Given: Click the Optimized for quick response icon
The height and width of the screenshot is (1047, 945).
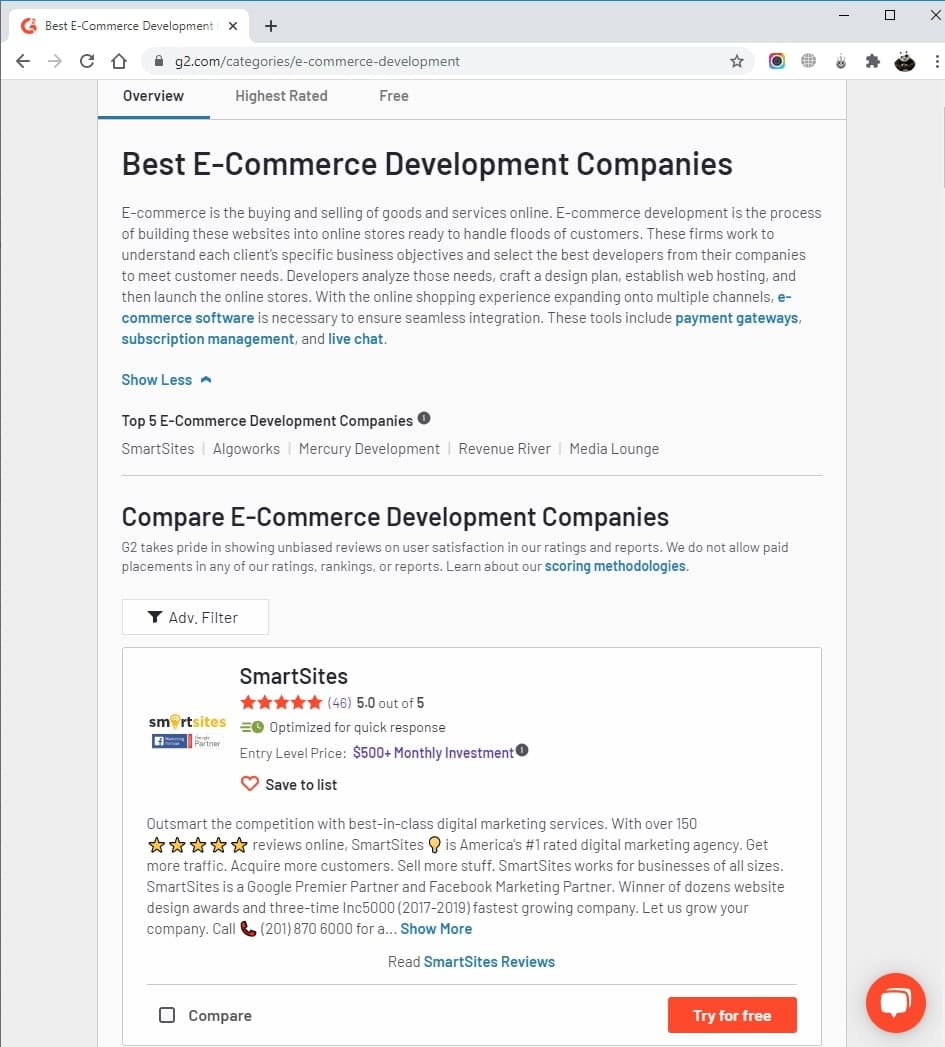Looking at the screenshot, I should (x=252, y=727).
